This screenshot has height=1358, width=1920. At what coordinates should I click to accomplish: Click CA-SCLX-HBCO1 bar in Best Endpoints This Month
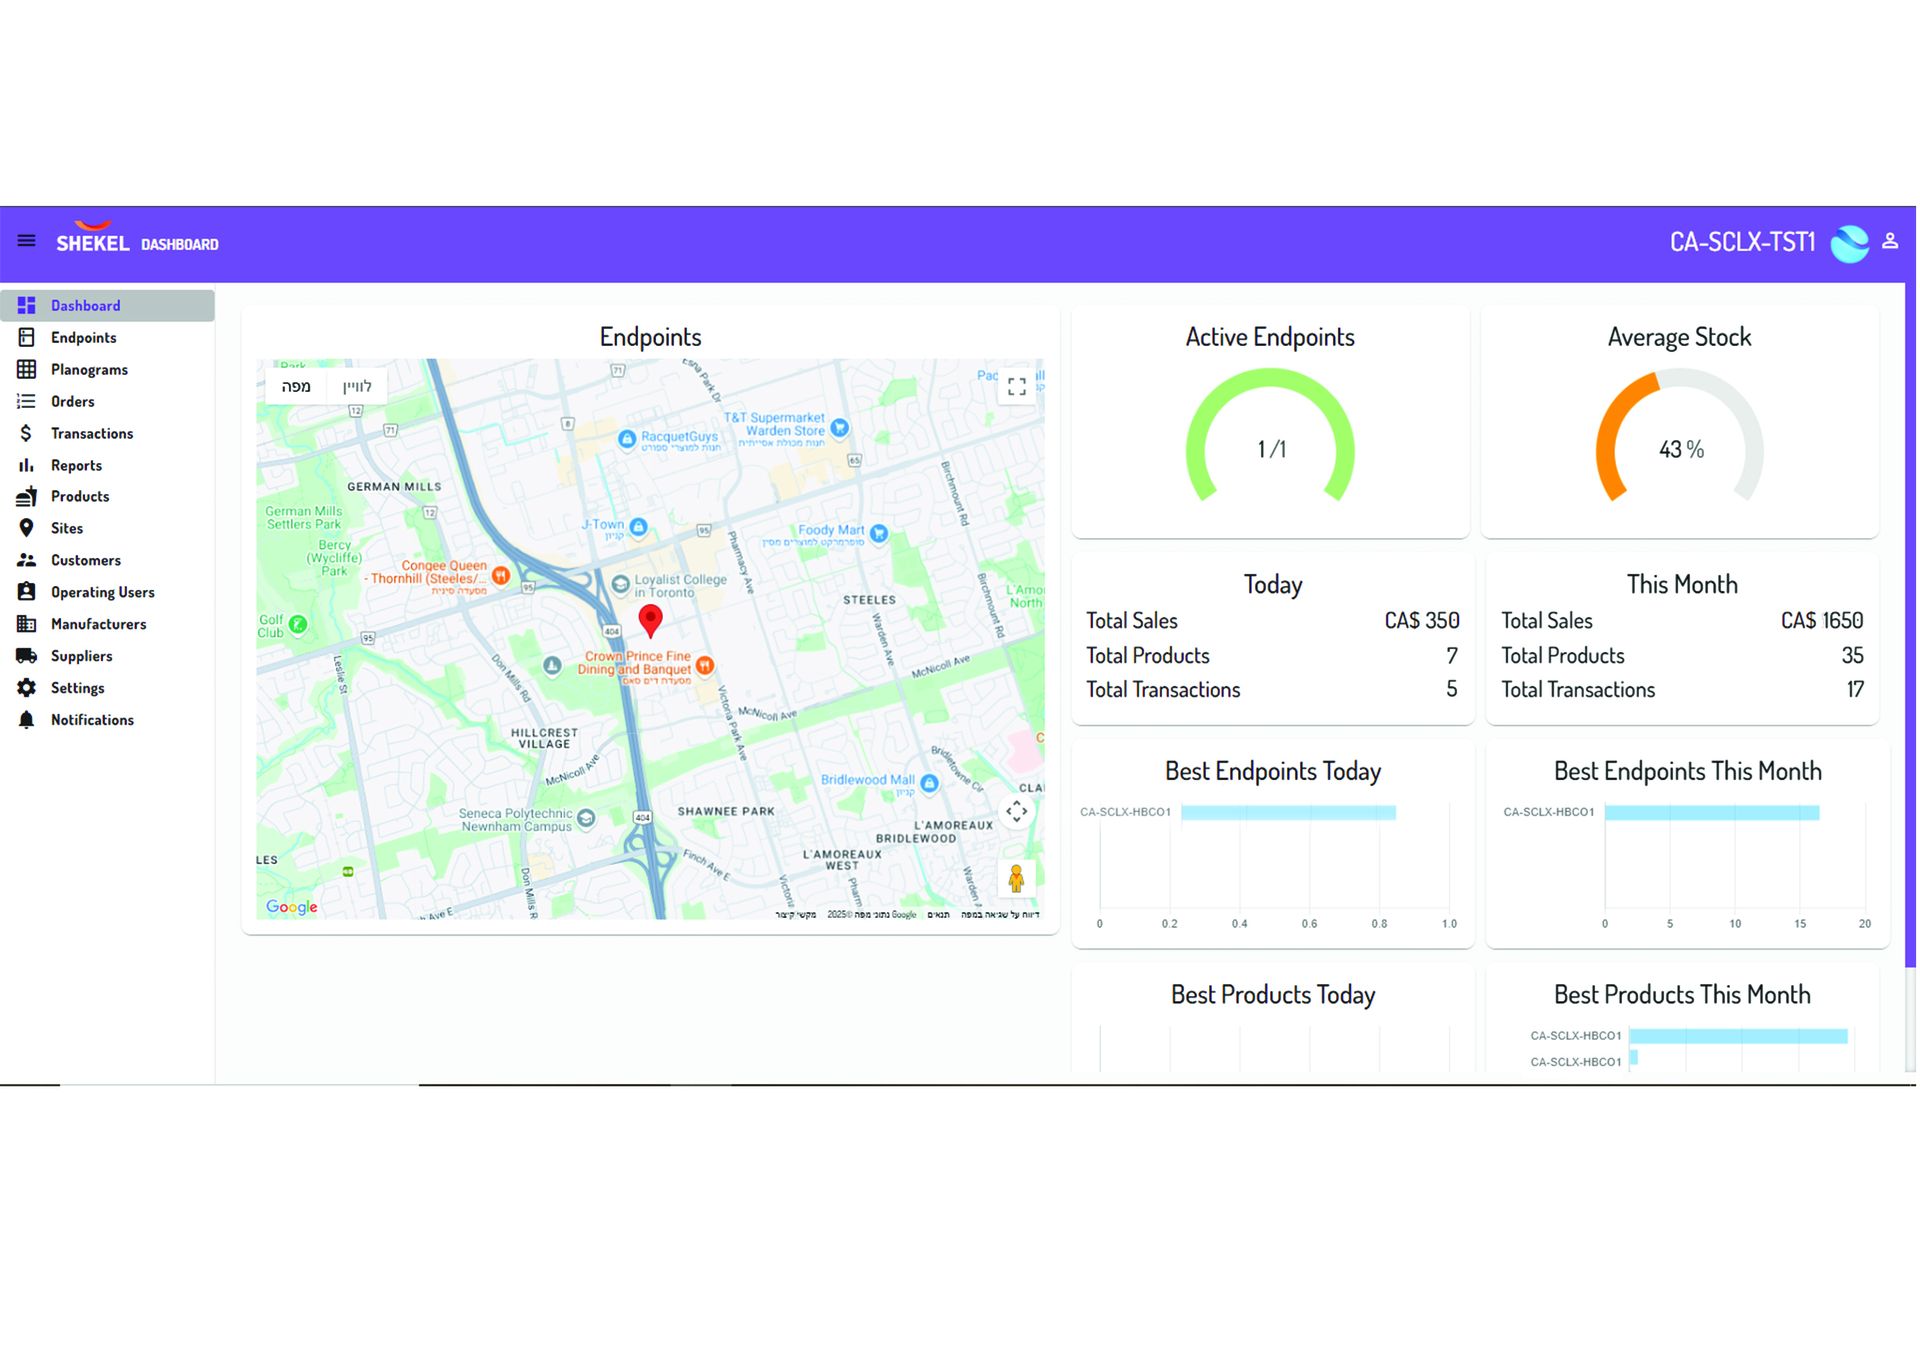click(x=1712, y=813)
